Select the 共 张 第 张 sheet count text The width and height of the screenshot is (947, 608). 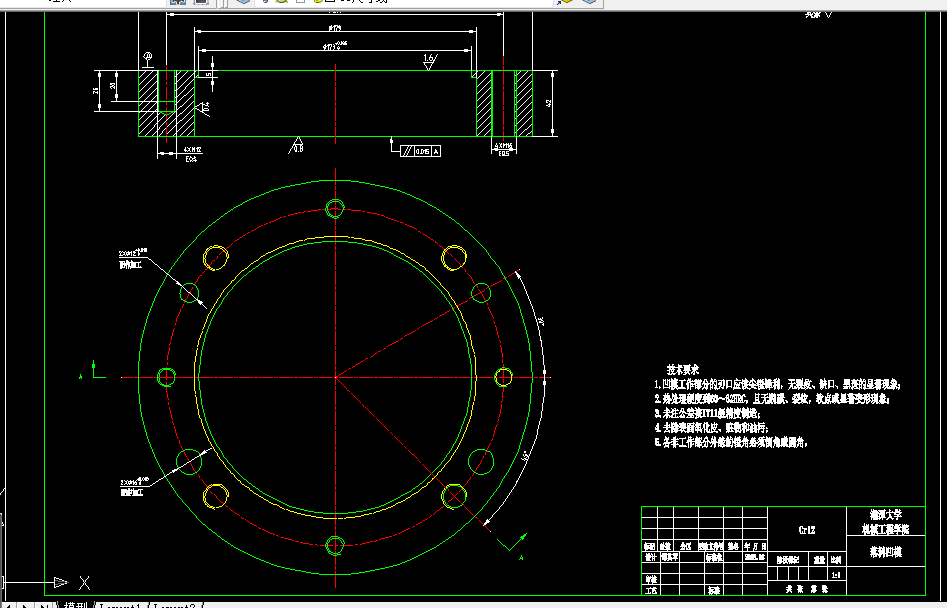(x=807, y=589)
